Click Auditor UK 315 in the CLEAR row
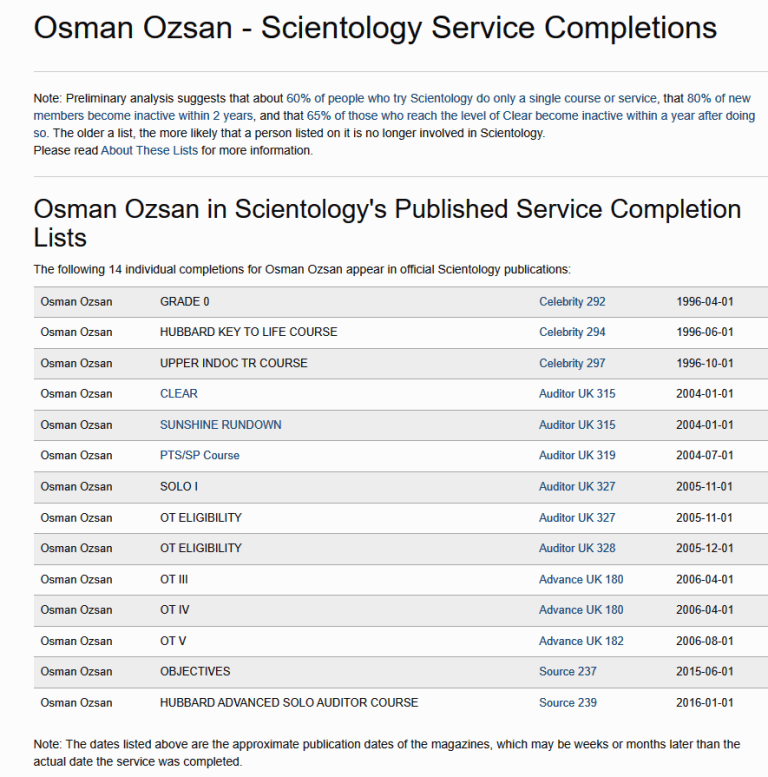The height and width of the screenshot is (777, 768). (x=577, y=394)
